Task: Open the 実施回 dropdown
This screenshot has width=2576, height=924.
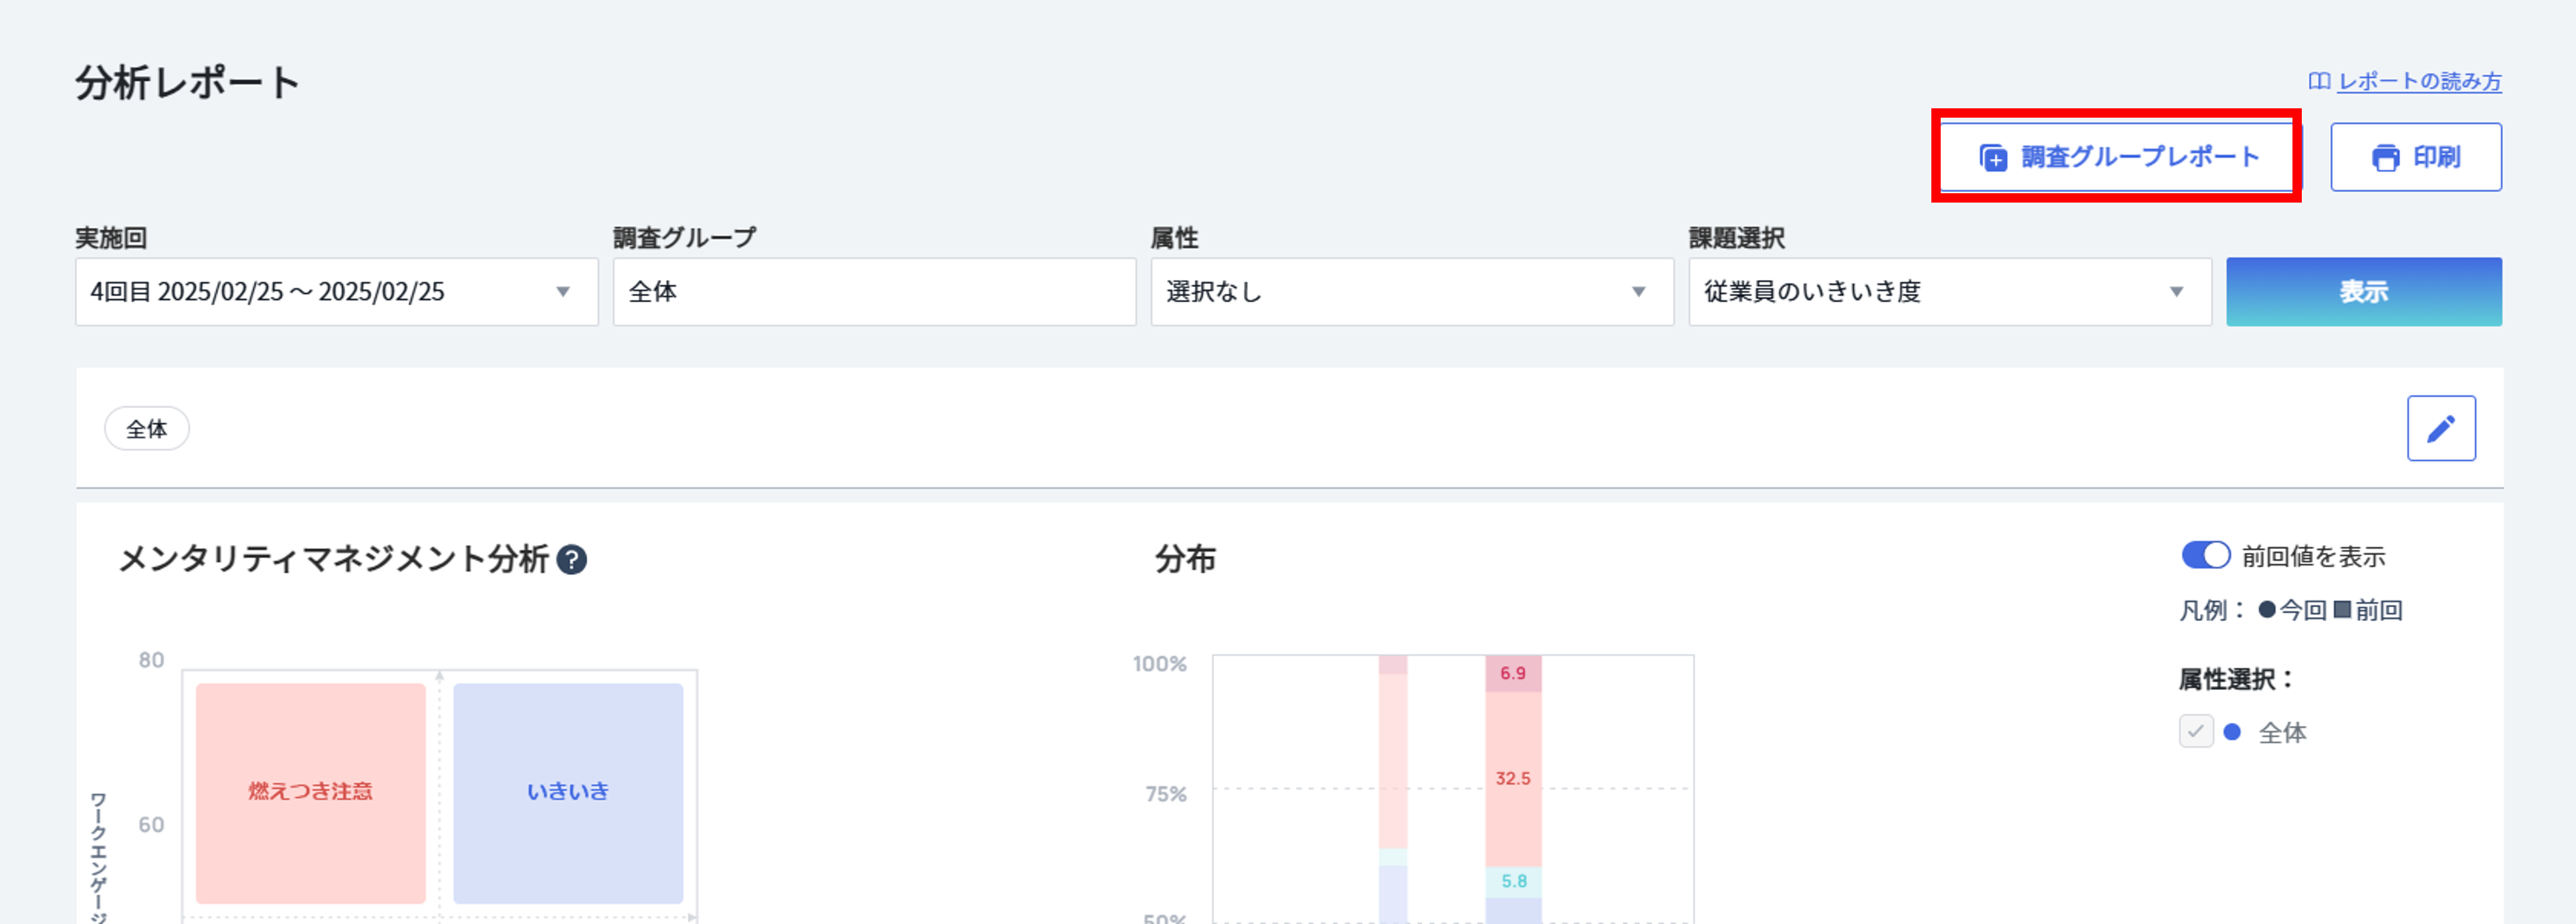Action: click(337, 292)
